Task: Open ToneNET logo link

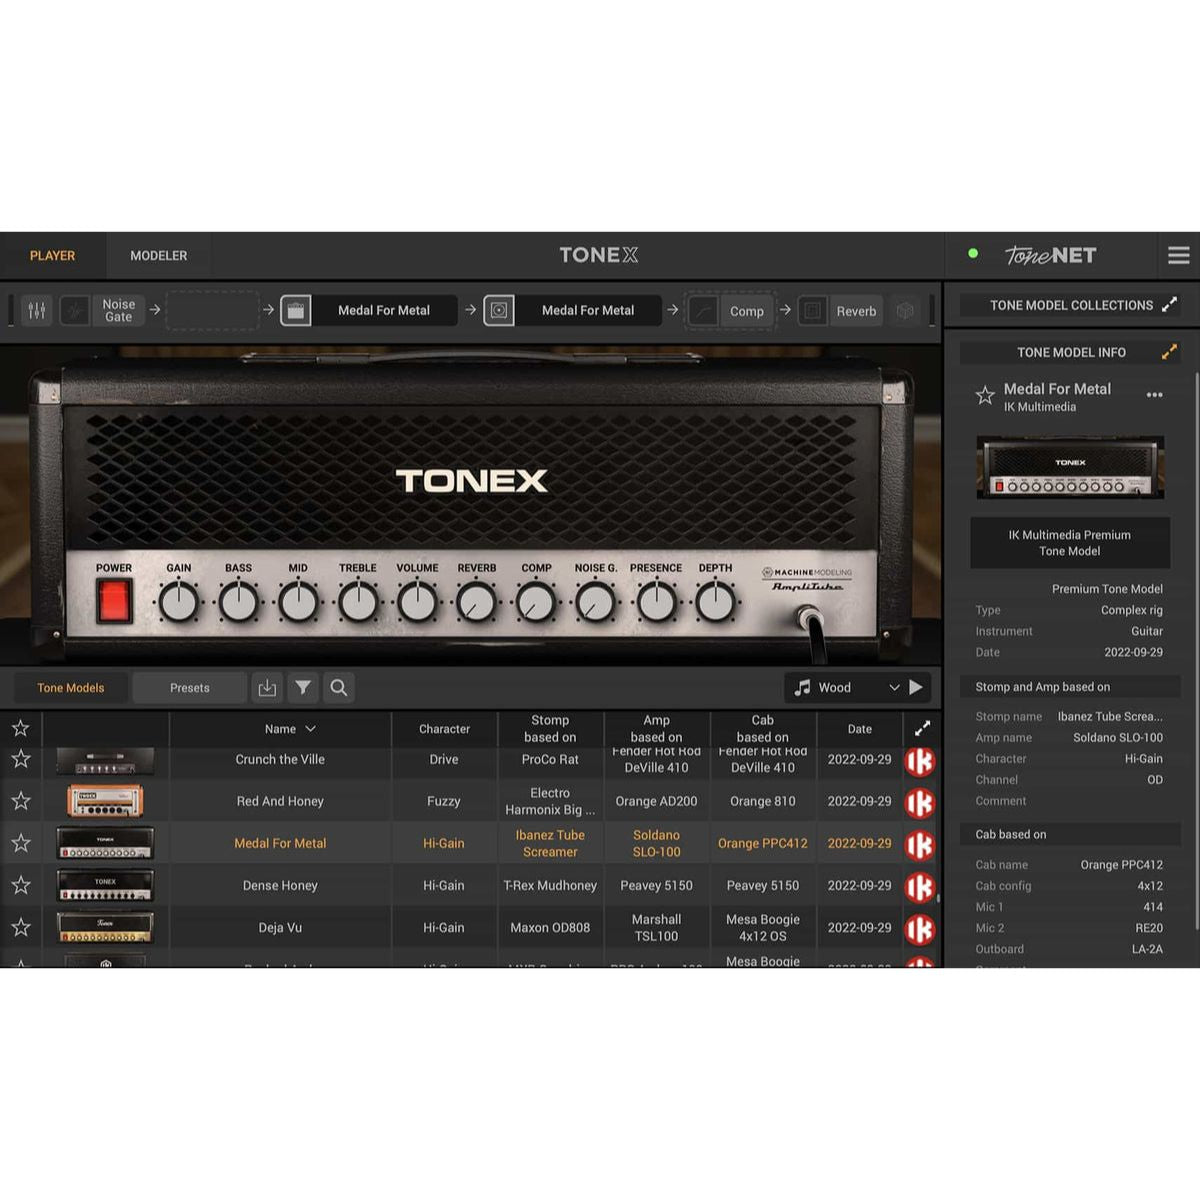Action: tap(1050, 256)
